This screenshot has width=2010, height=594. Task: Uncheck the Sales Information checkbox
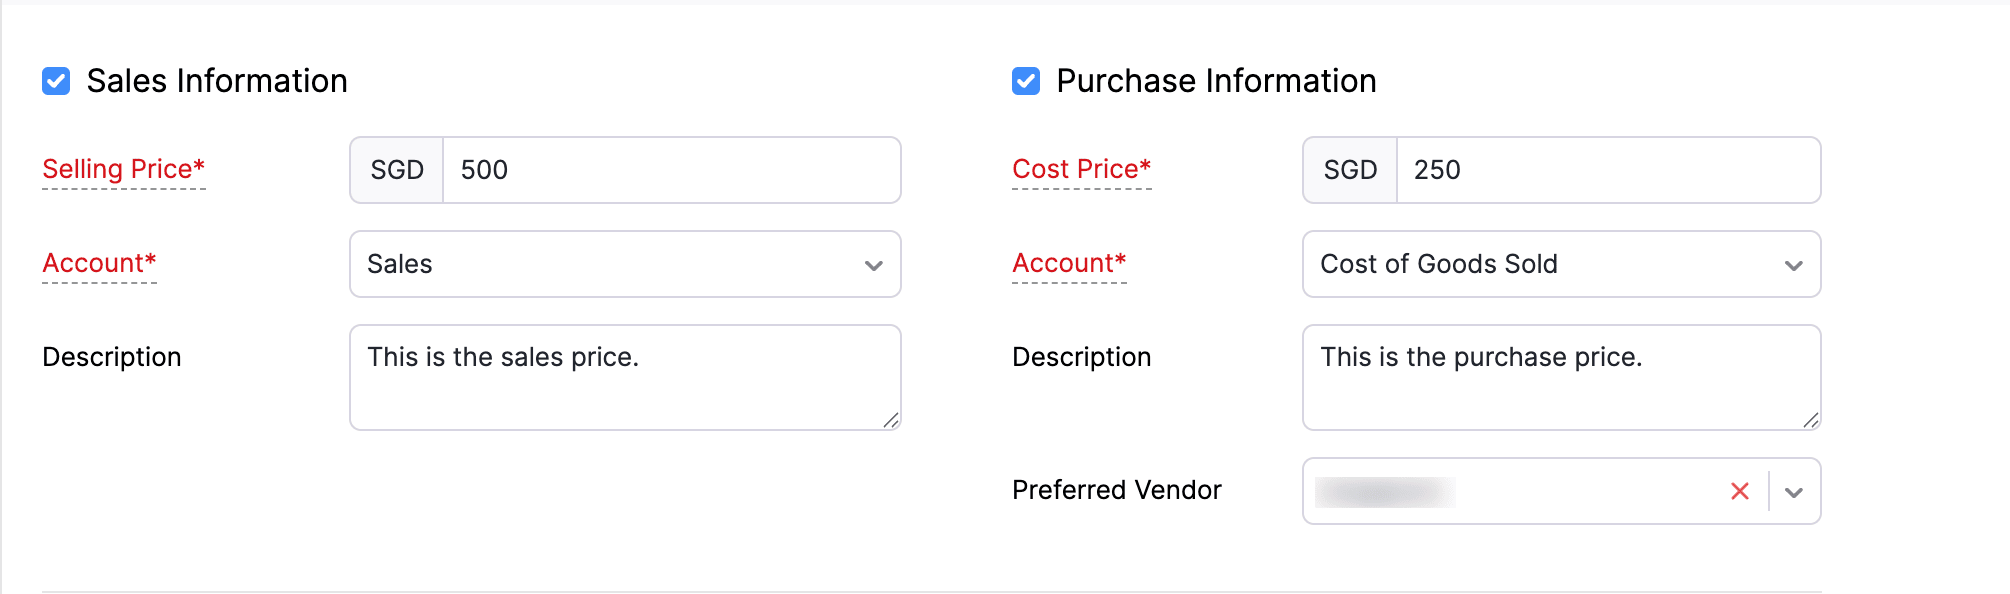pos(55,80)
